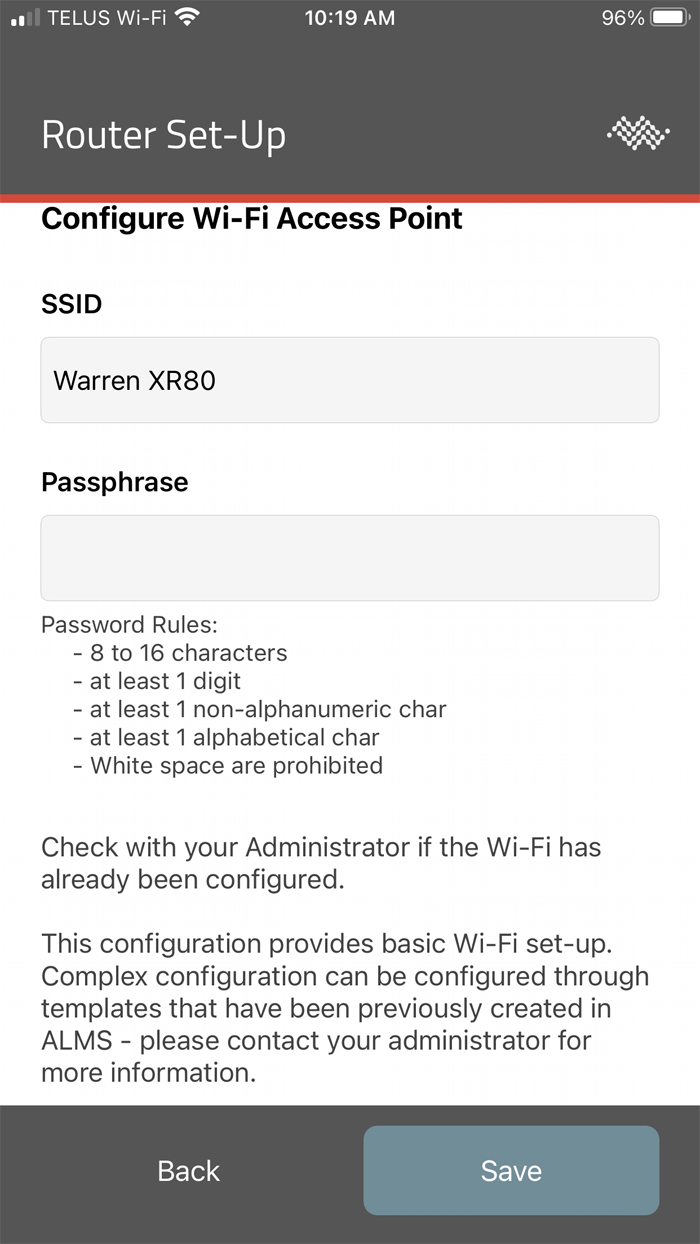
Task: Click the Passphrase label
Action: pos(115,482)
